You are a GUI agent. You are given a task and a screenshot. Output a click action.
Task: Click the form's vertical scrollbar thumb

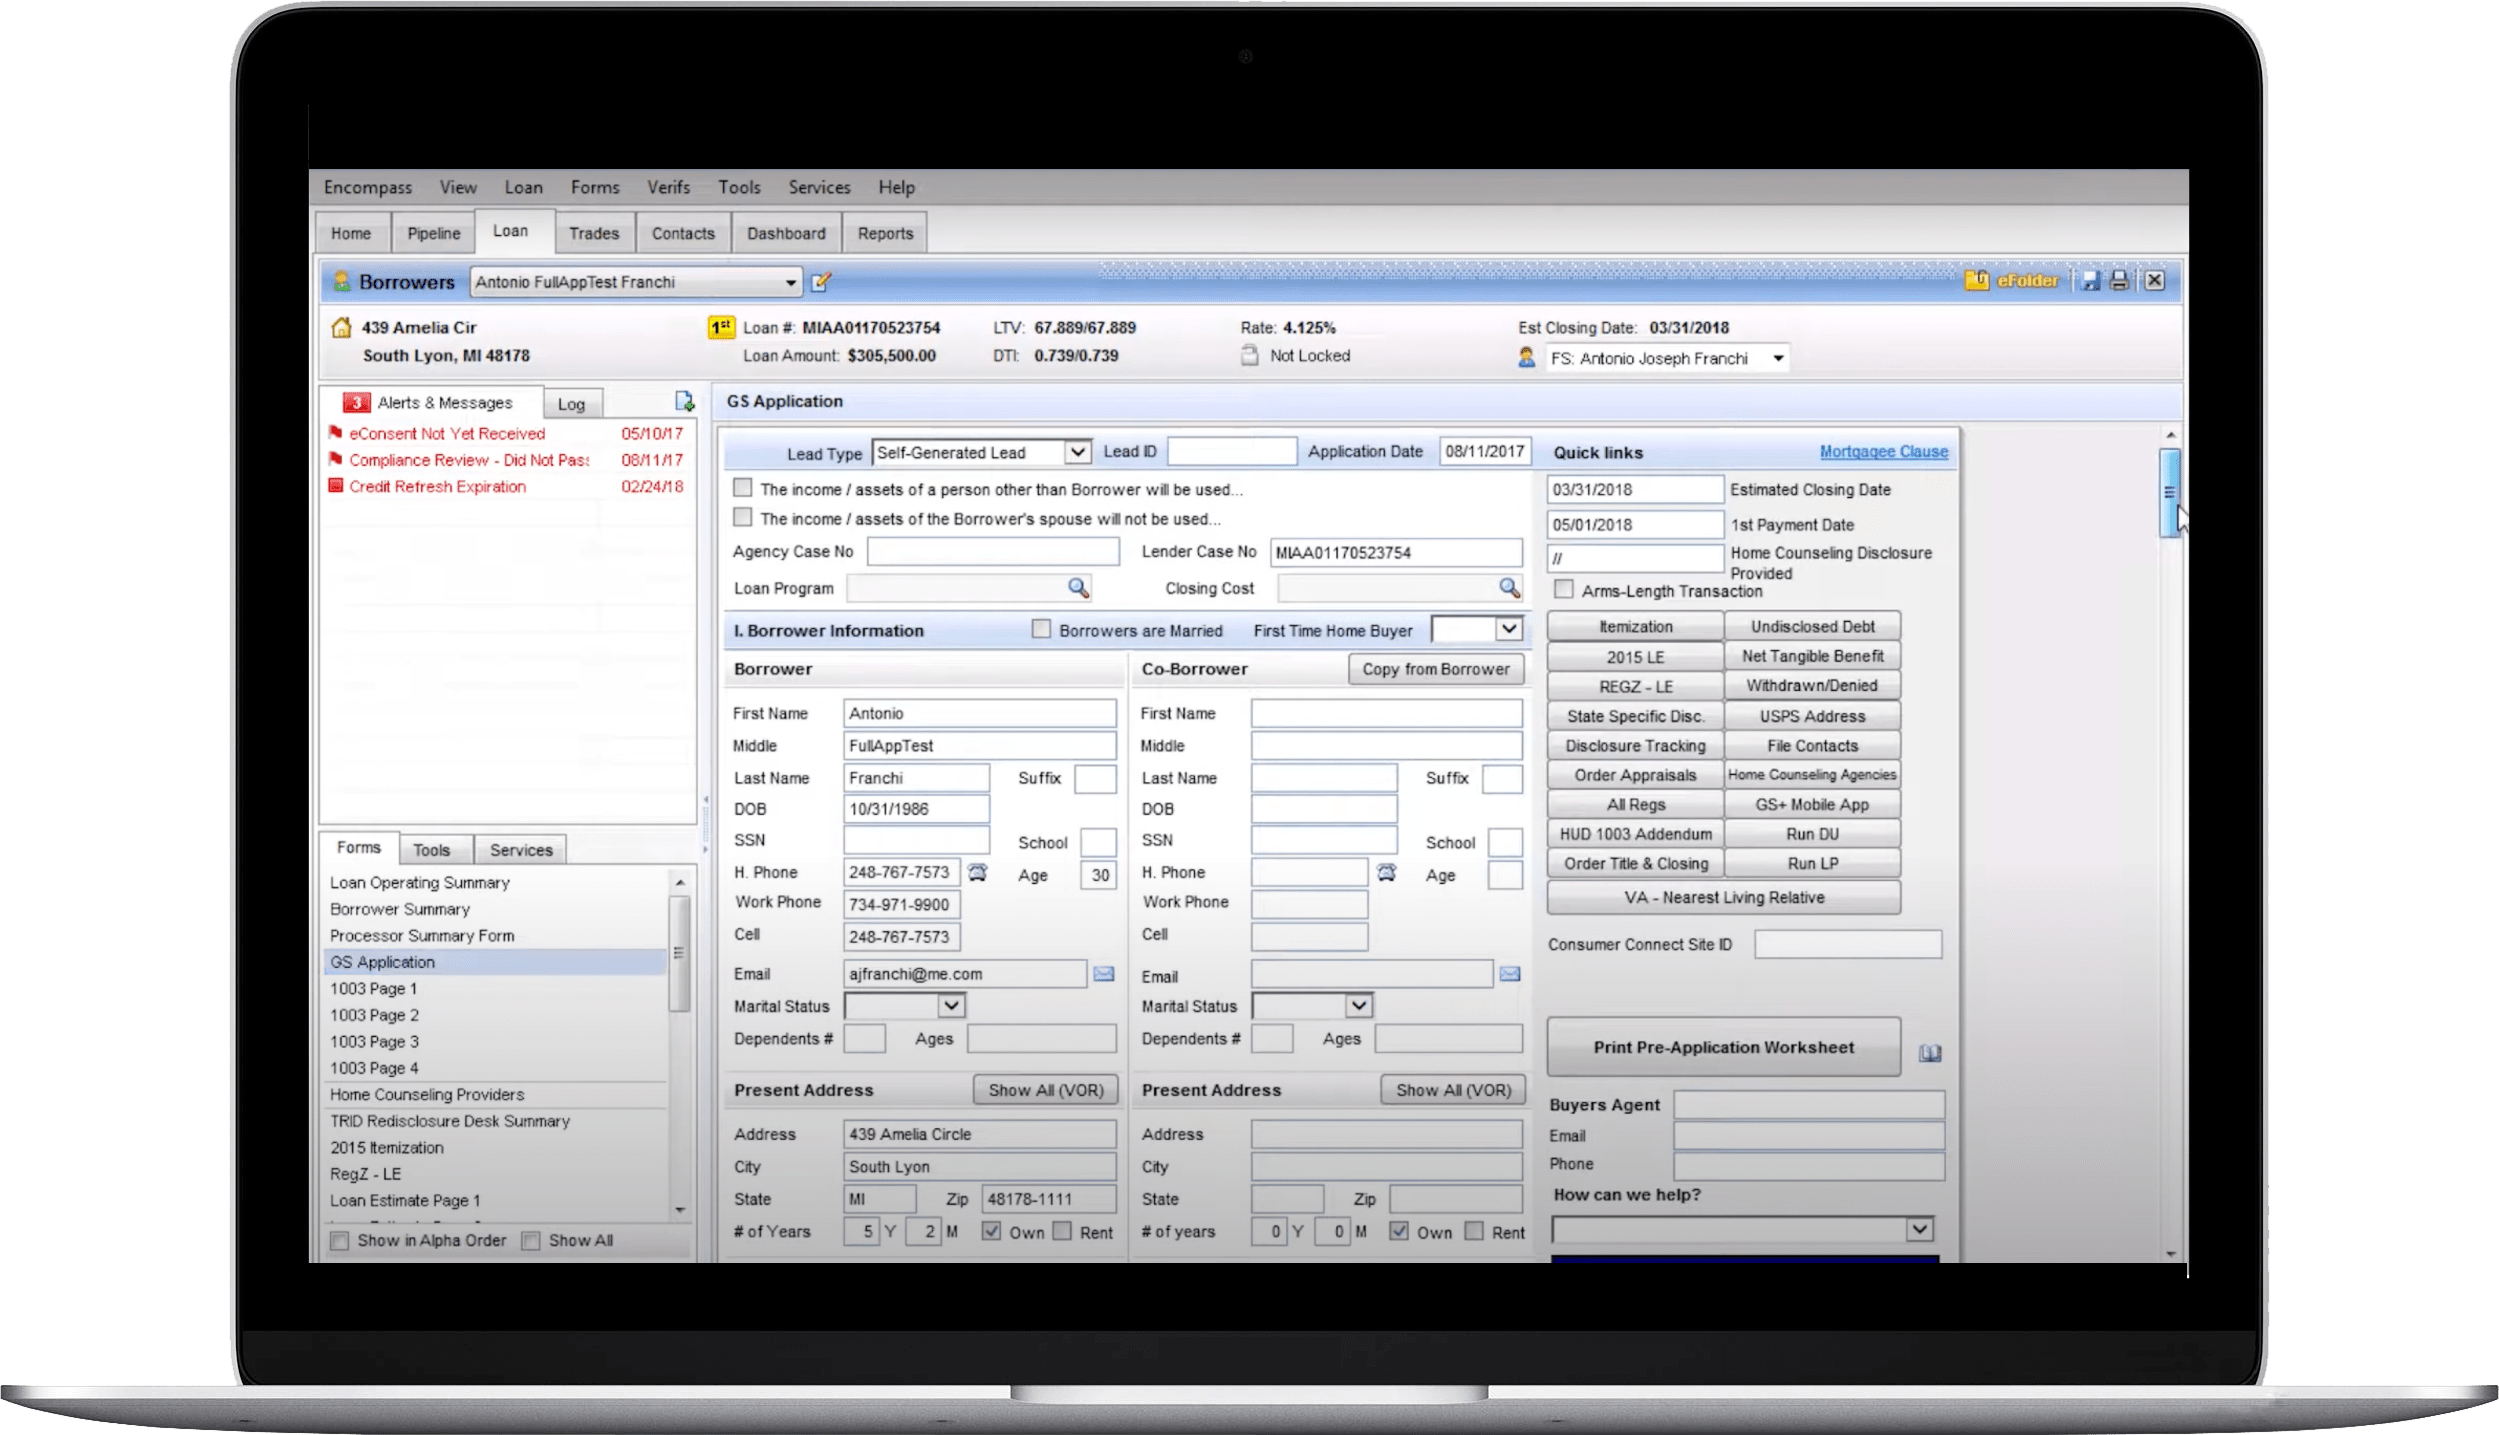pyautogui.click(x=2169, y=492)
